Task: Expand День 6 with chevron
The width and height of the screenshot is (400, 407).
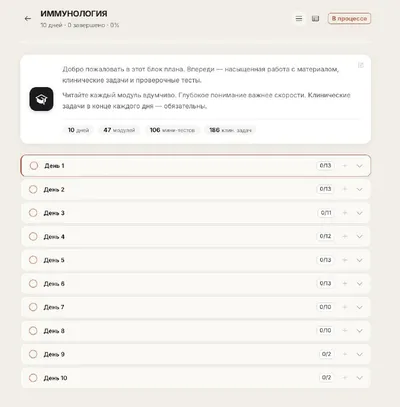Action: [x=359, y=284]
